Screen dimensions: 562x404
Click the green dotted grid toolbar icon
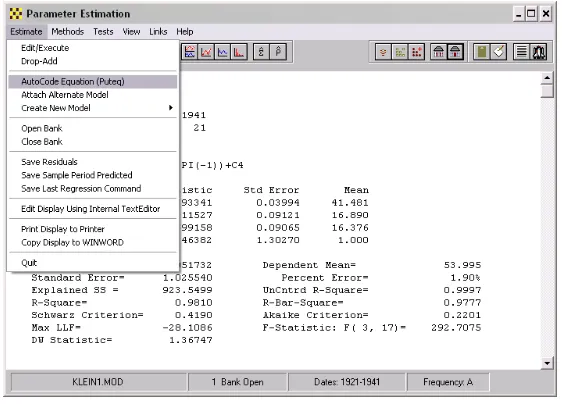(x=400, y=52)
